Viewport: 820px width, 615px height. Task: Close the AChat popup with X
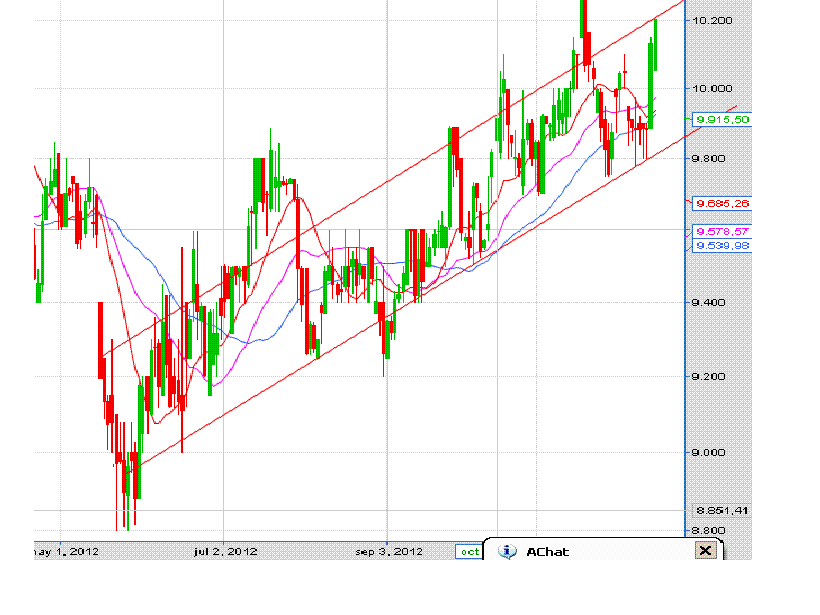click(705, 550)
